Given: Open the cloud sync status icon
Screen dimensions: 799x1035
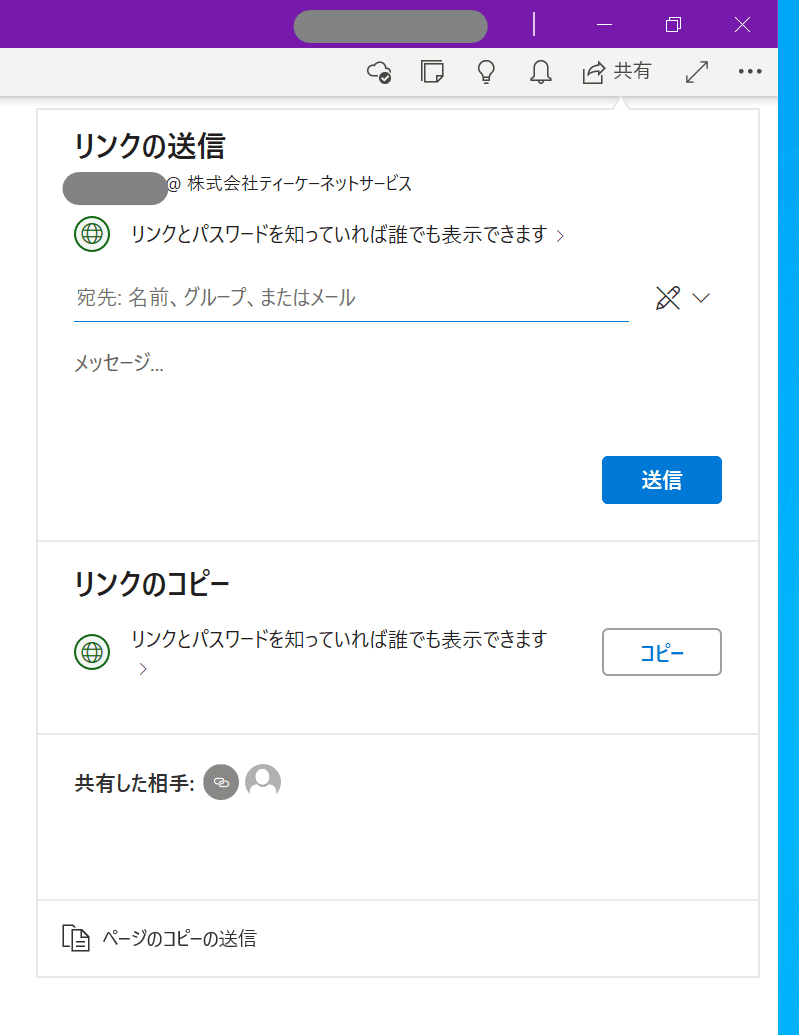Looking at the screenshot, I should tap(379, 72).
